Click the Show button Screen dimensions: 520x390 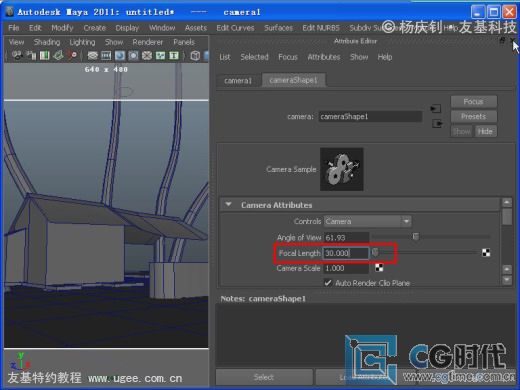point(462,131)
